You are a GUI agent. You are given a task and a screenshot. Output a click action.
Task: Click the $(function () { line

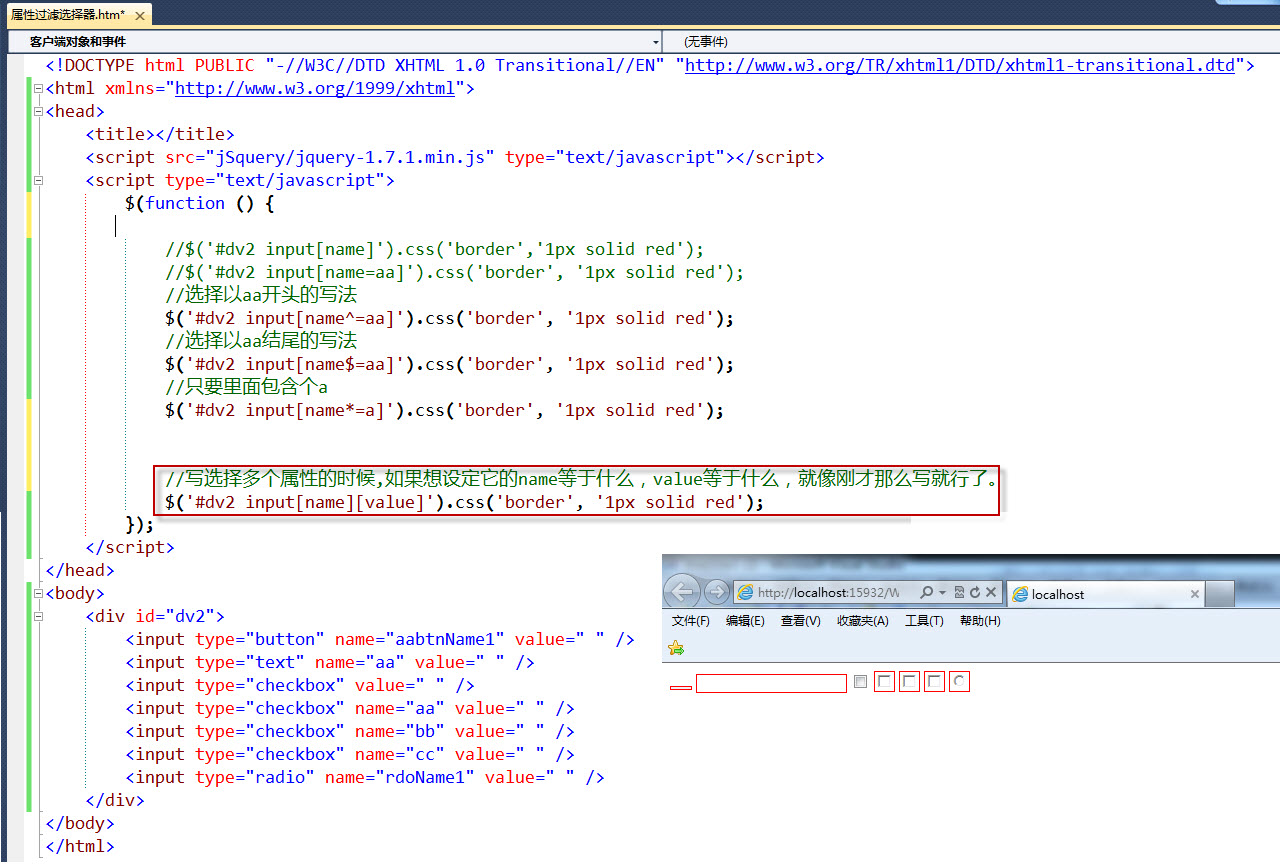[x=200, y=203]
